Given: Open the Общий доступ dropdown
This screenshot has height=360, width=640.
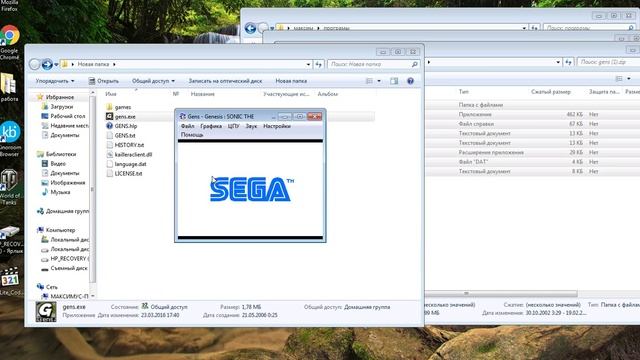Looking at the screenshot, I should pos(153,81).
